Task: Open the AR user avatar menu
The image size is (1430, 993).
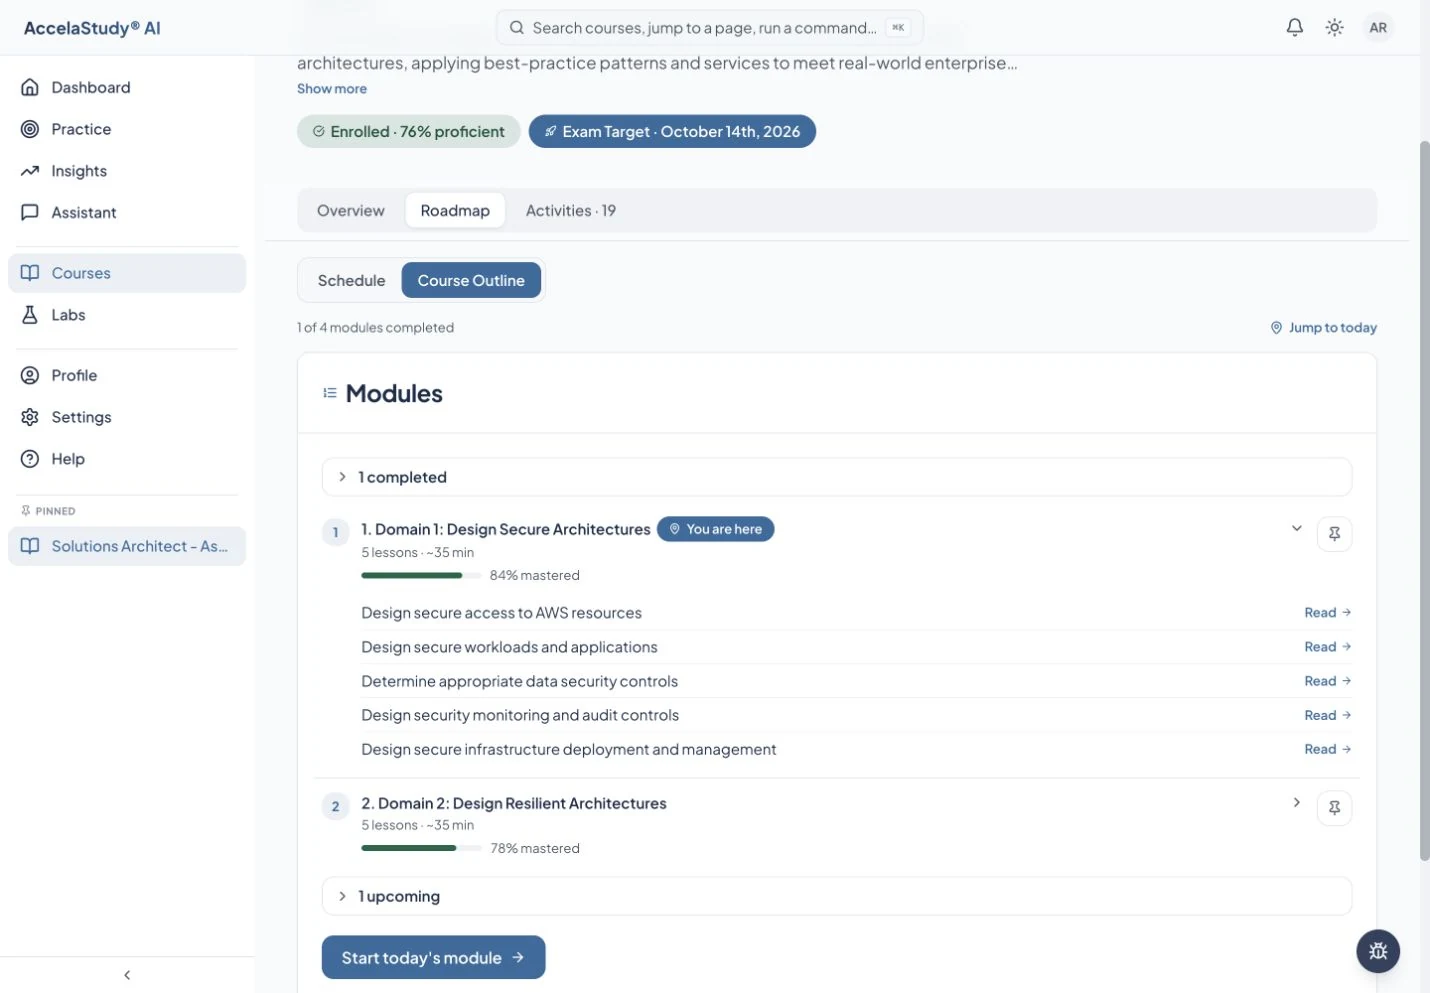Action: (1378, 28)
